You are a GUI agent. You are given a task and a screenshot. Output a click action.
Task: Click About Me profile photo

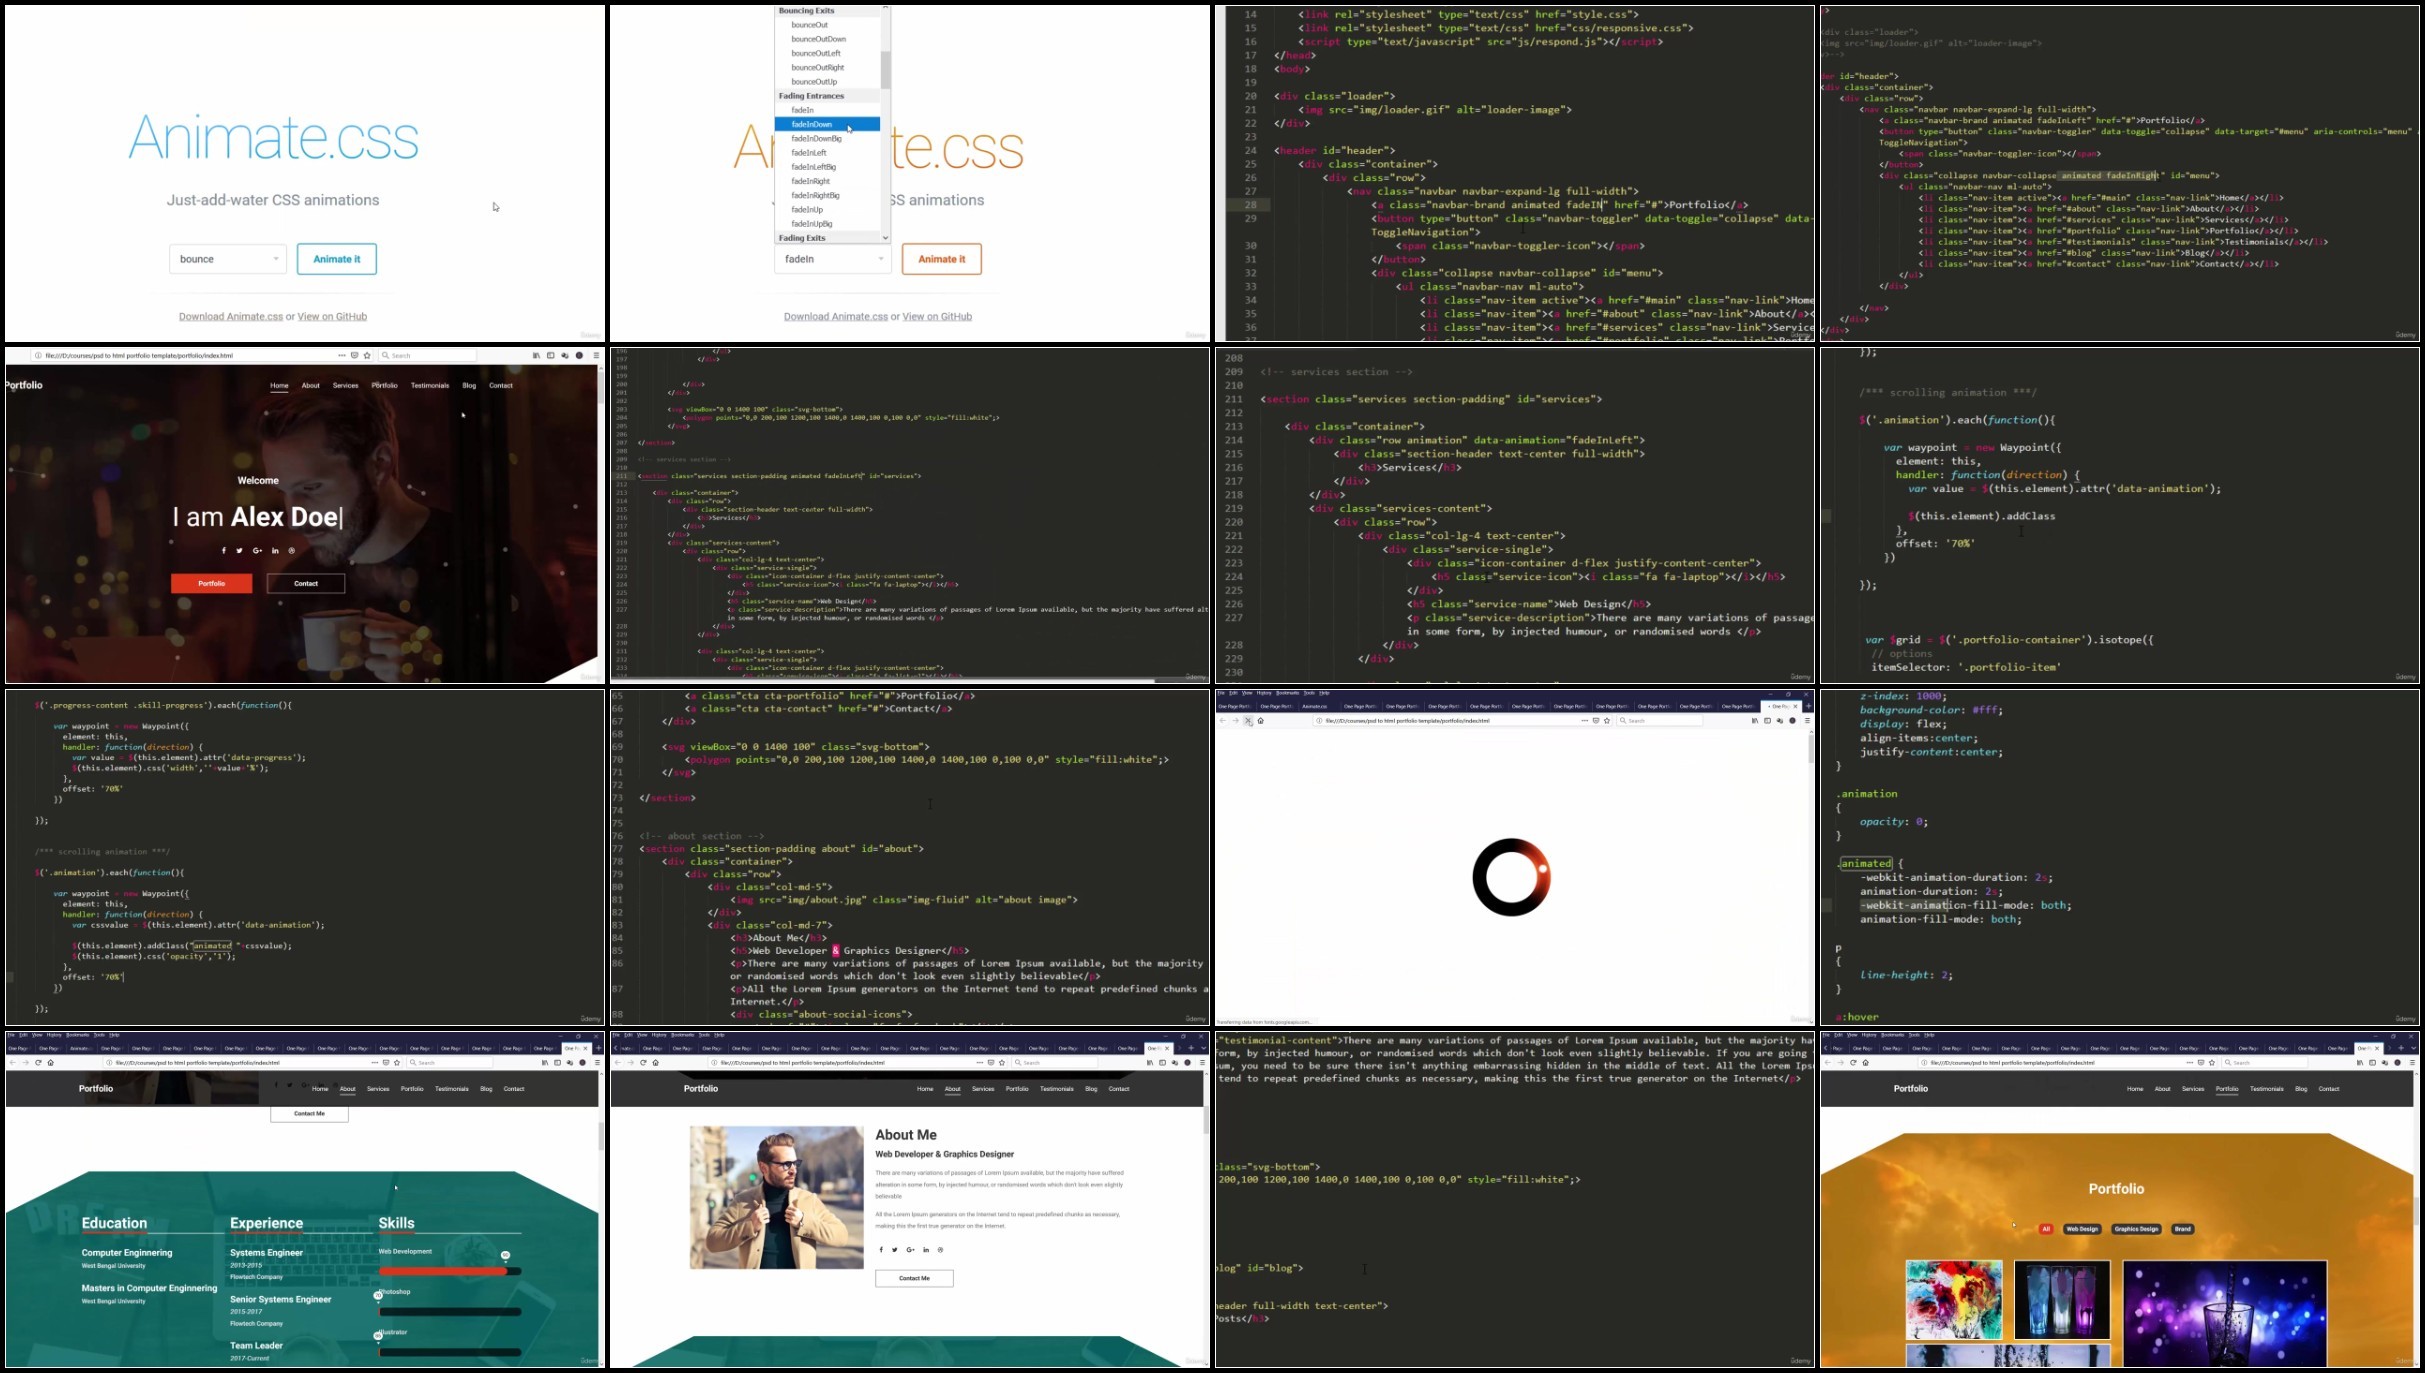(776, 1198)
